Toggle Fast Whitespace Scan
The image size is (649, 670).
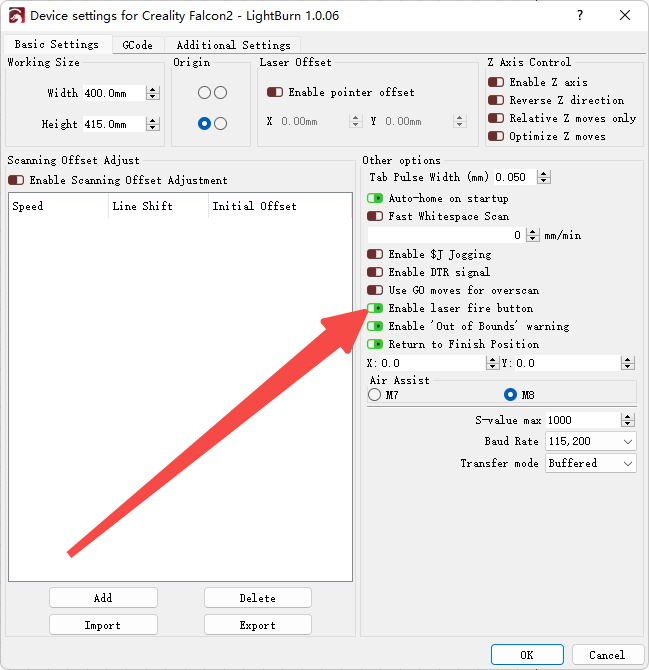375,216
